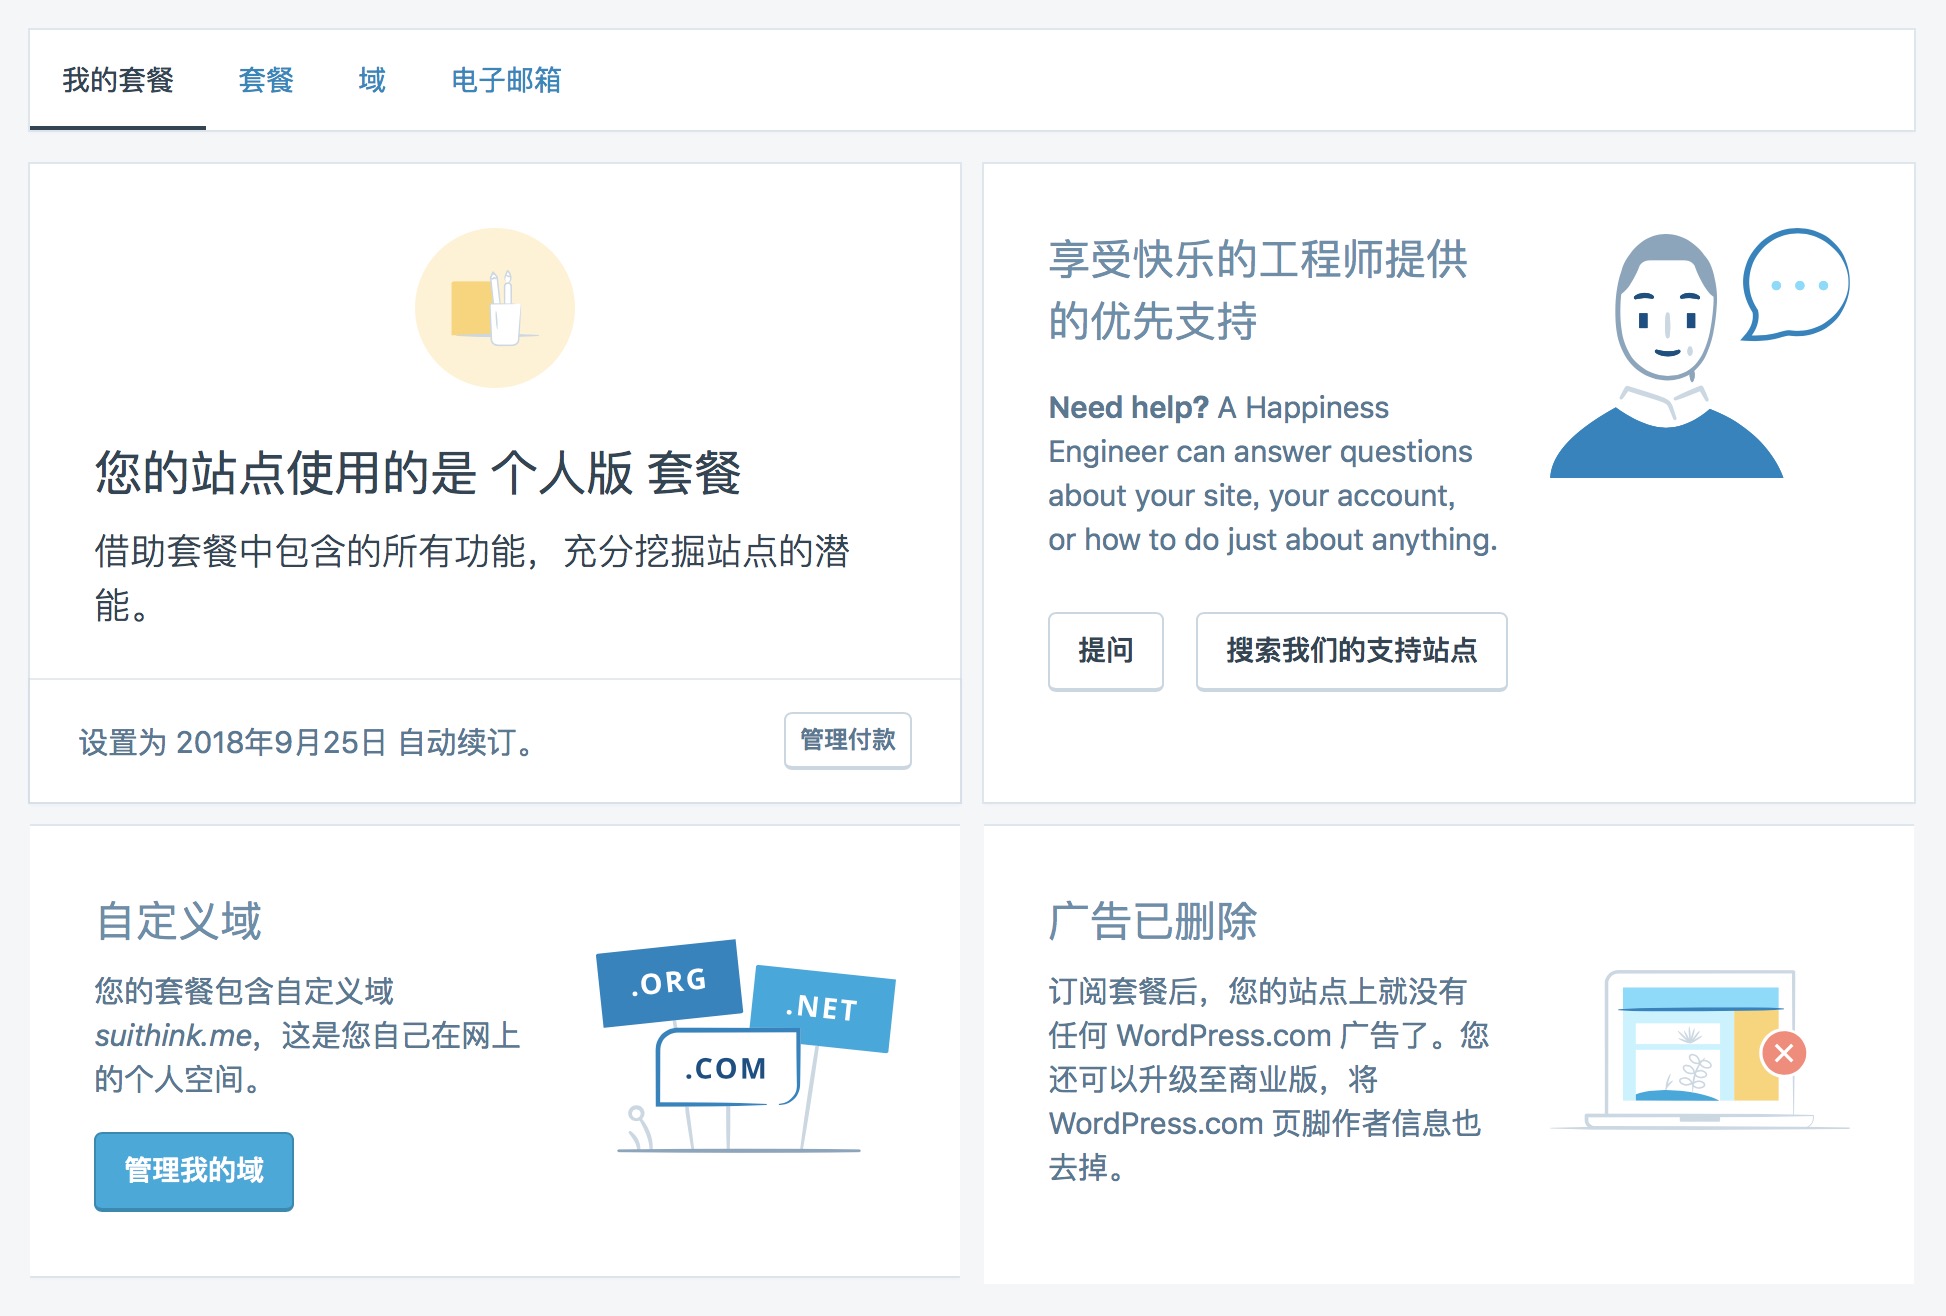The height and width of the screenshot is (1316, 1946).
Task: Click the auto-renew date text 2018年9月25日
Action: (281, 742)
